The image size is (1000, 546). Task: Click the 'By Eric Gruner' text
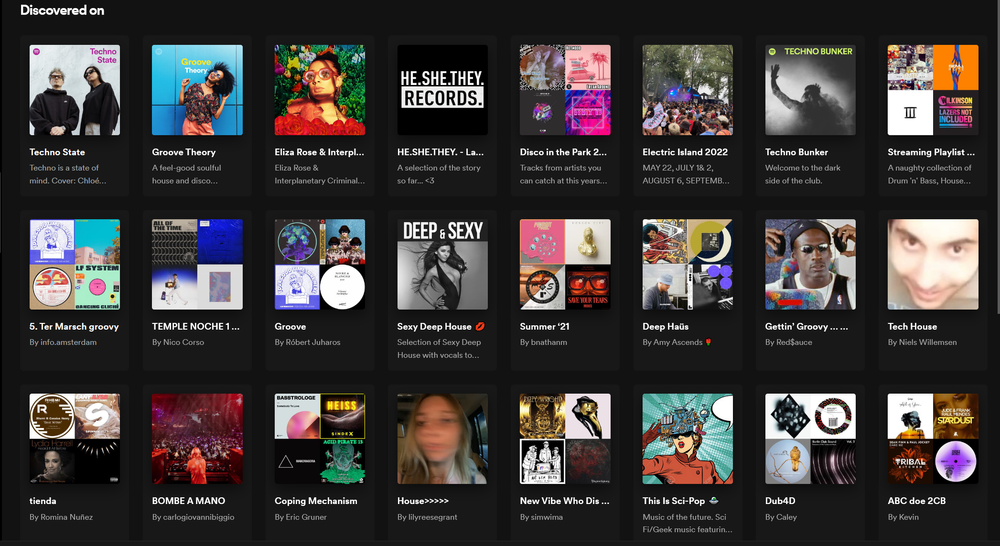[x=300, y=517]
